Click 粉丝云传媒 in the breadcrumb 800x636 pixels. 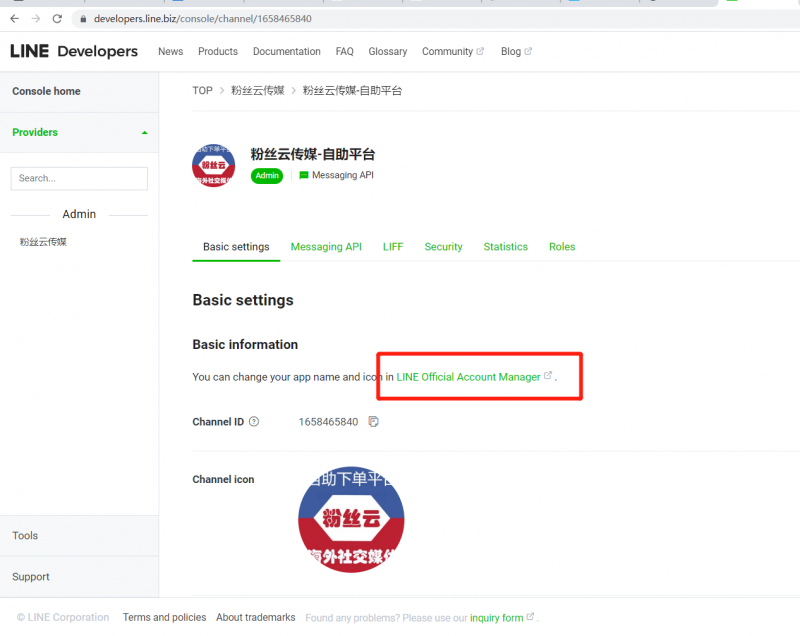(x=258, y=91)
